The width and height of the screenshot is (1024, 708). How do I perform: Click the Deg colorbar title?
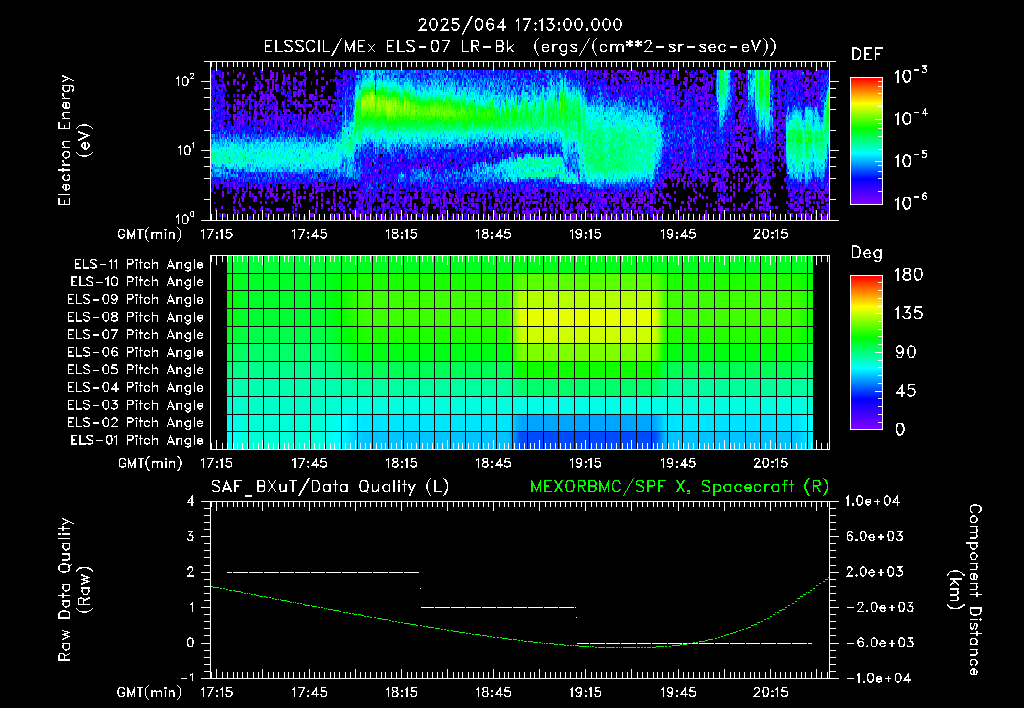click(x=867, y=253)
